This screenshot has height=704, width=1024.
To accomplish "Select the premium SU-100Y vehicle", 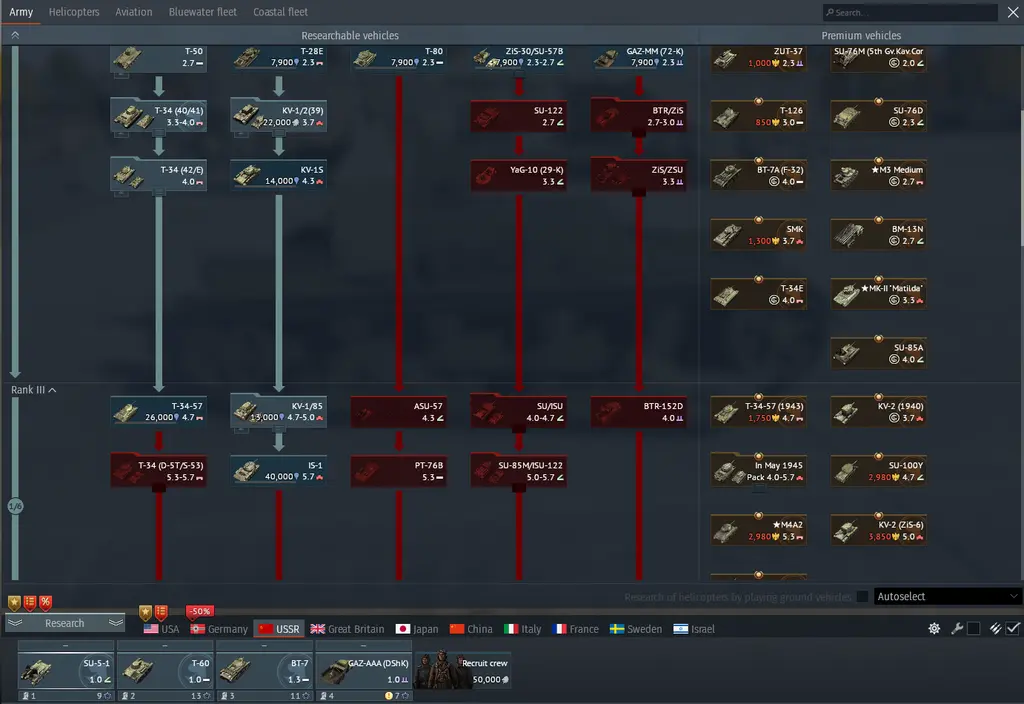I will pos(878,470).
